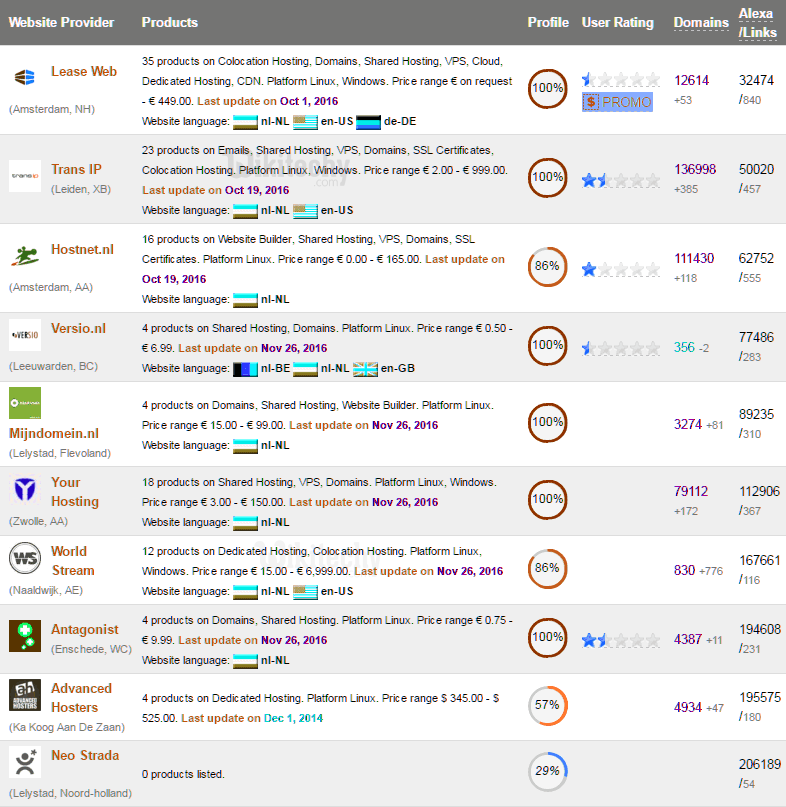Click the Trans IP star rating
Screen dimensions: 786x807
tap(620, 180)
